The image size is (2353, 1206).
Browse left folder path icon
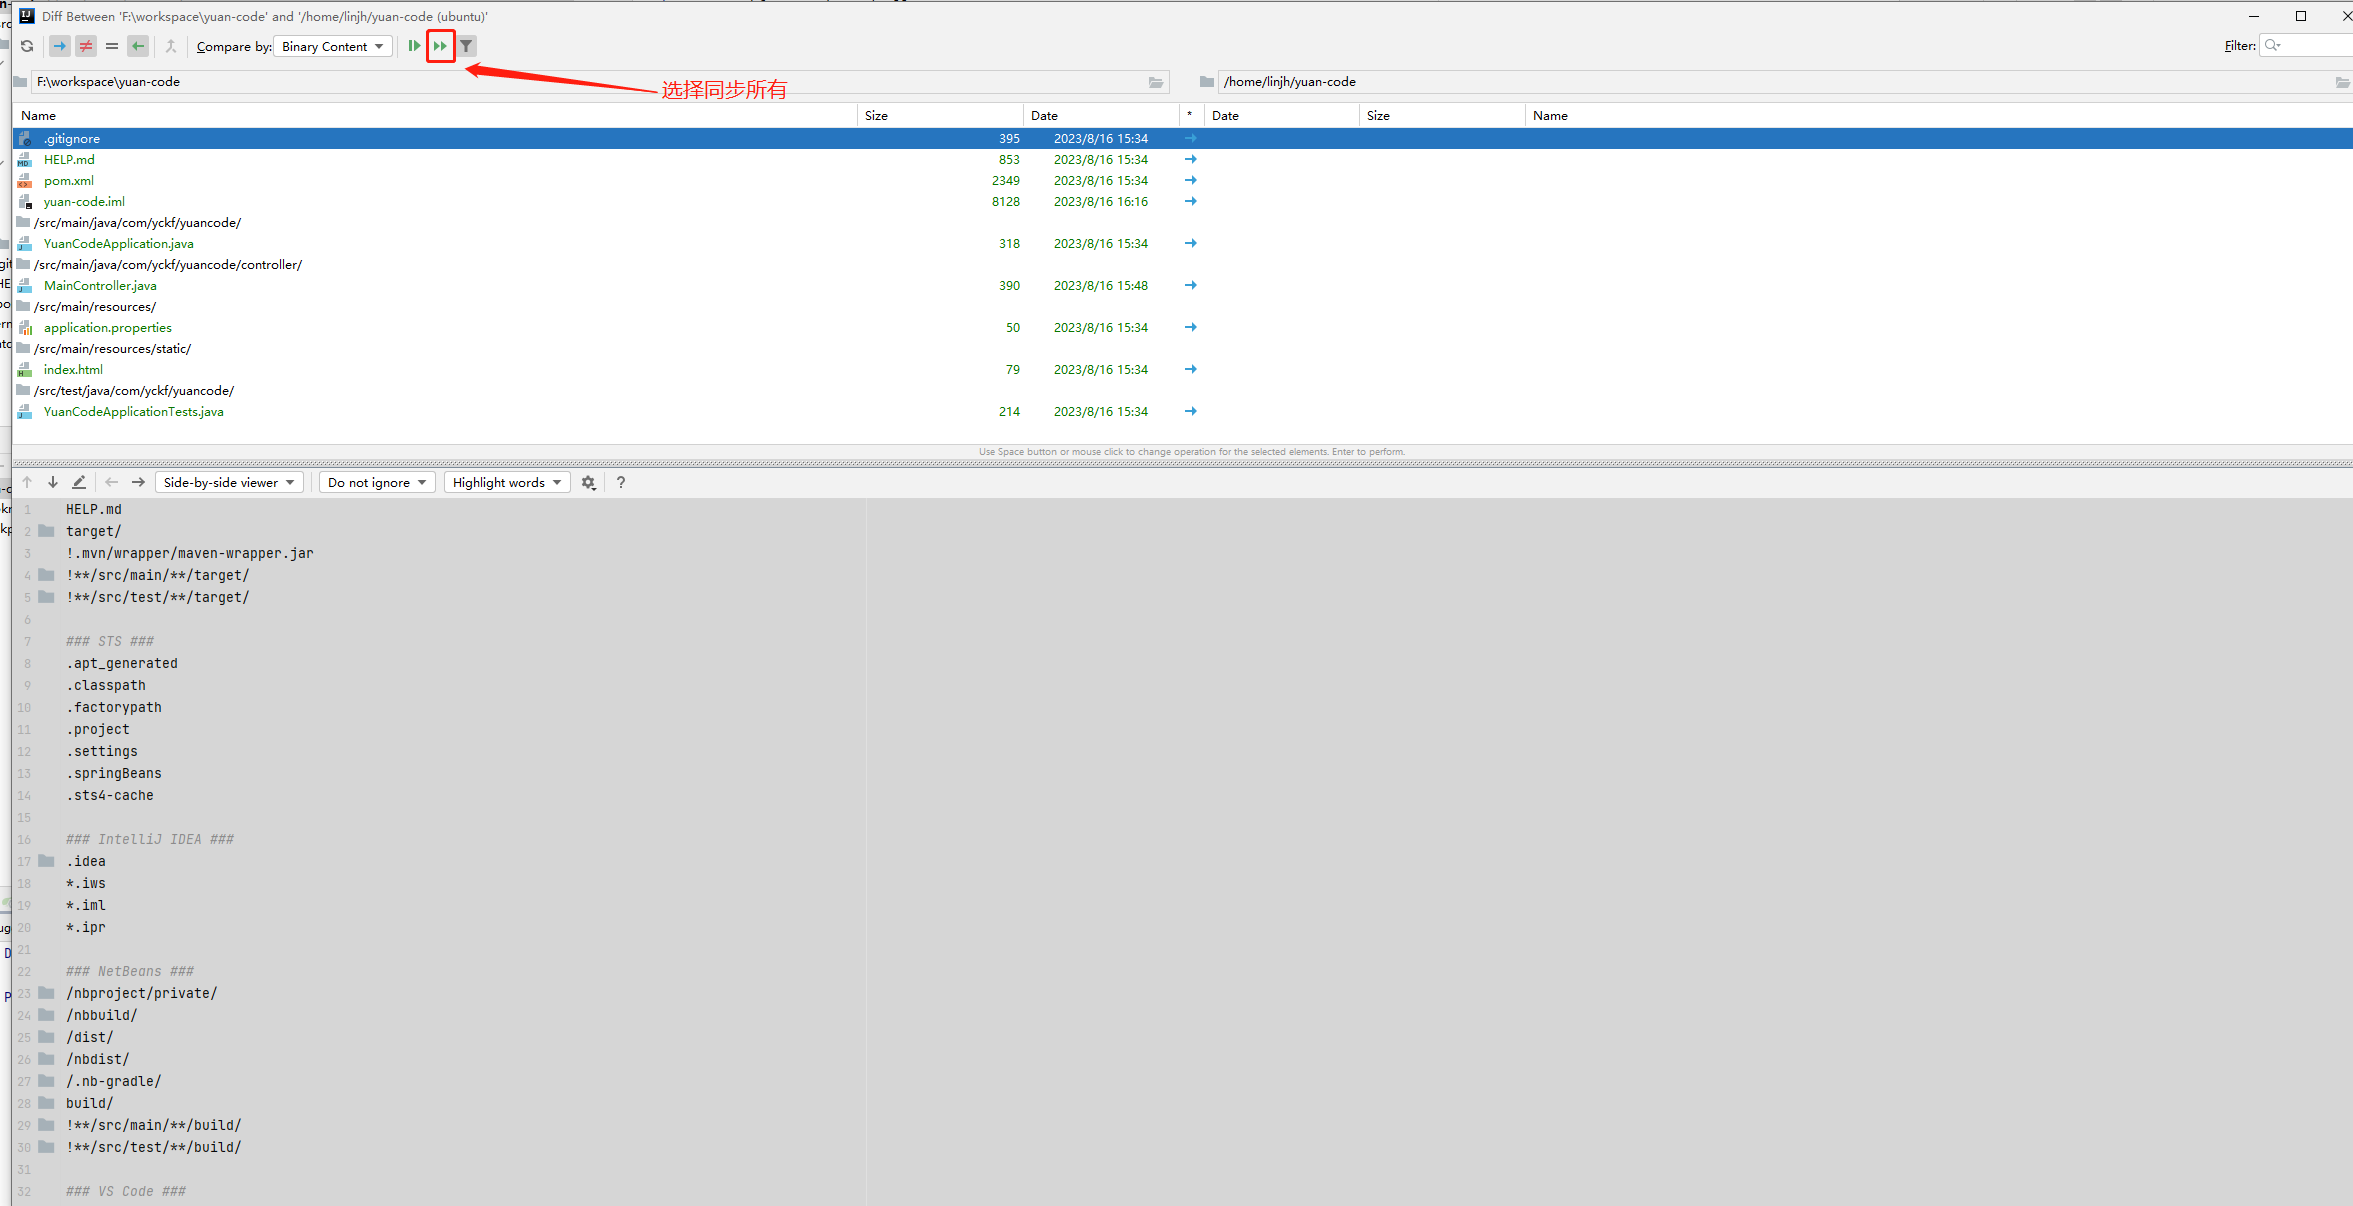1156,82
